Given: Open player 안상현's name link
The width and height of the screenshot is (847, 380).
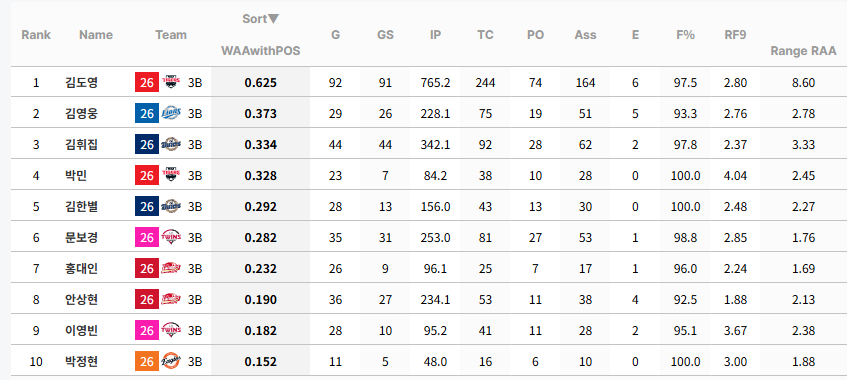Looking at the screenshot, I should click(81, 299).
